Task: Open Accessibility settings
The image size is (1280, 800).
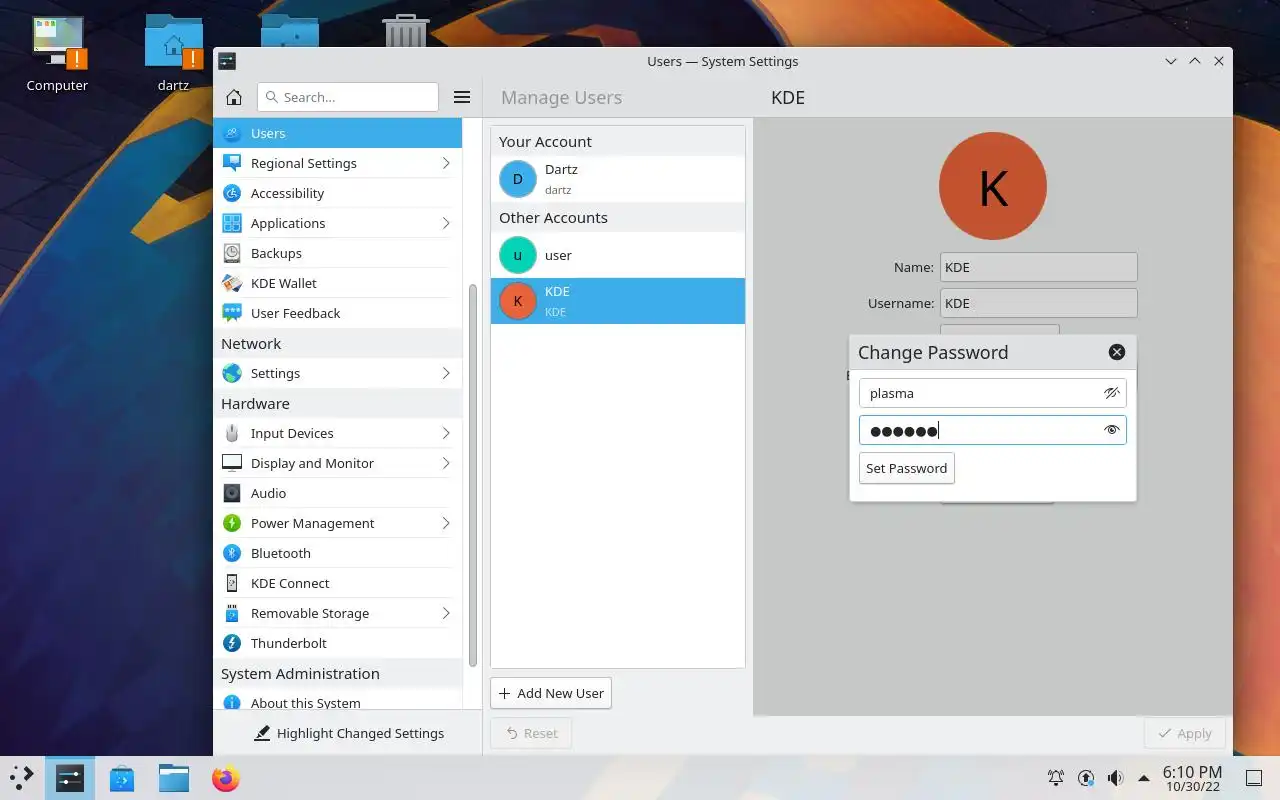Action: click(338, 193)
